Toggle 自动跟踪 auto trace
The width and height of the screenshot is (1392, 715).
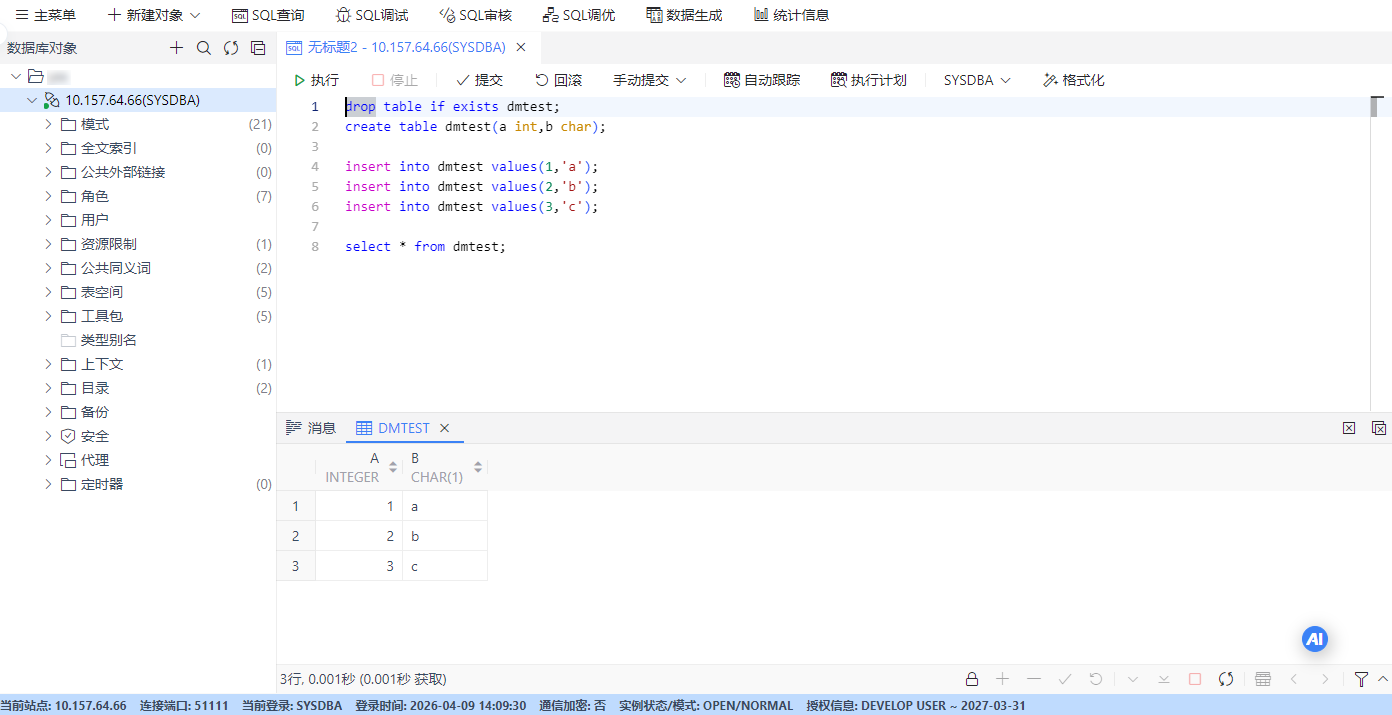coord(762,80)
